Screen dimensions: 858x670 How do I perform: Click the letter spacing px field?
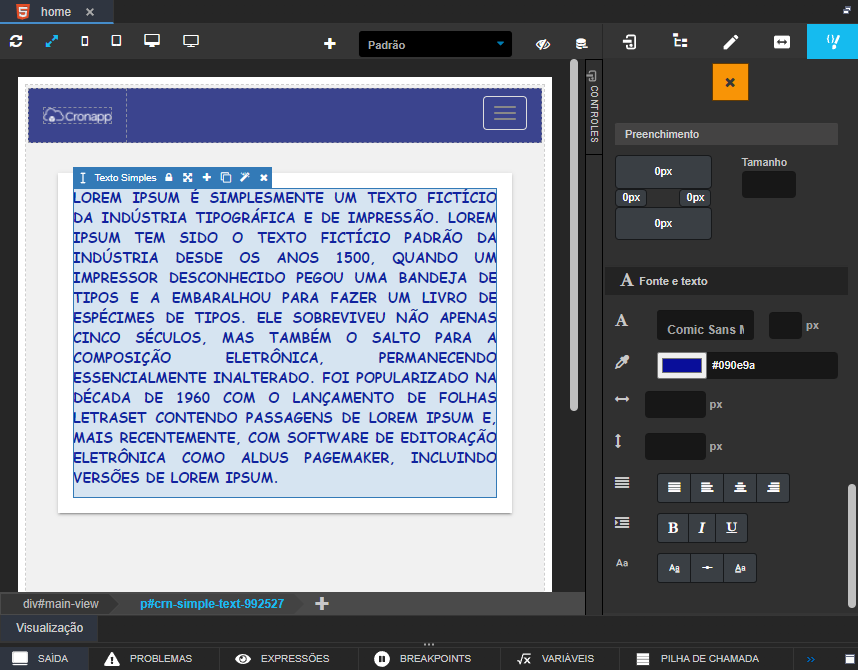(675, 405)
